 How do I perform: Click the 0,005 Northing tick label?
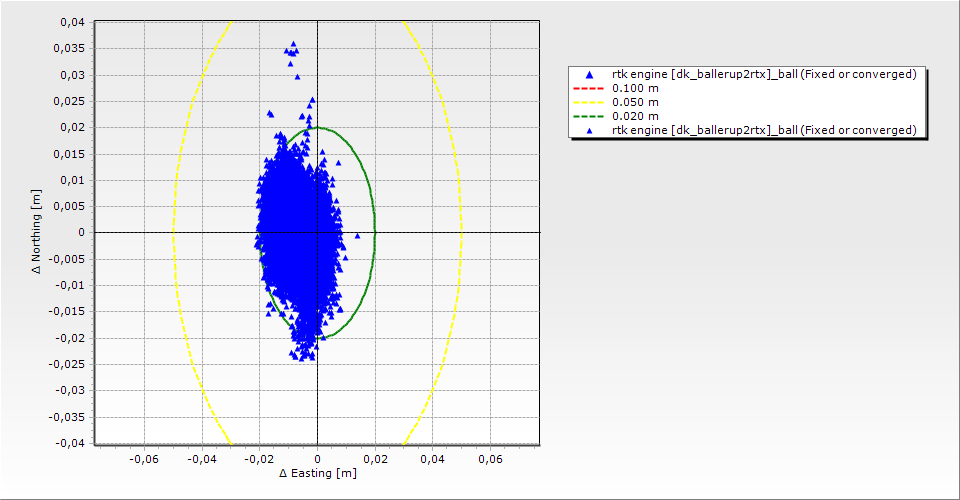[x=69, y=206]
